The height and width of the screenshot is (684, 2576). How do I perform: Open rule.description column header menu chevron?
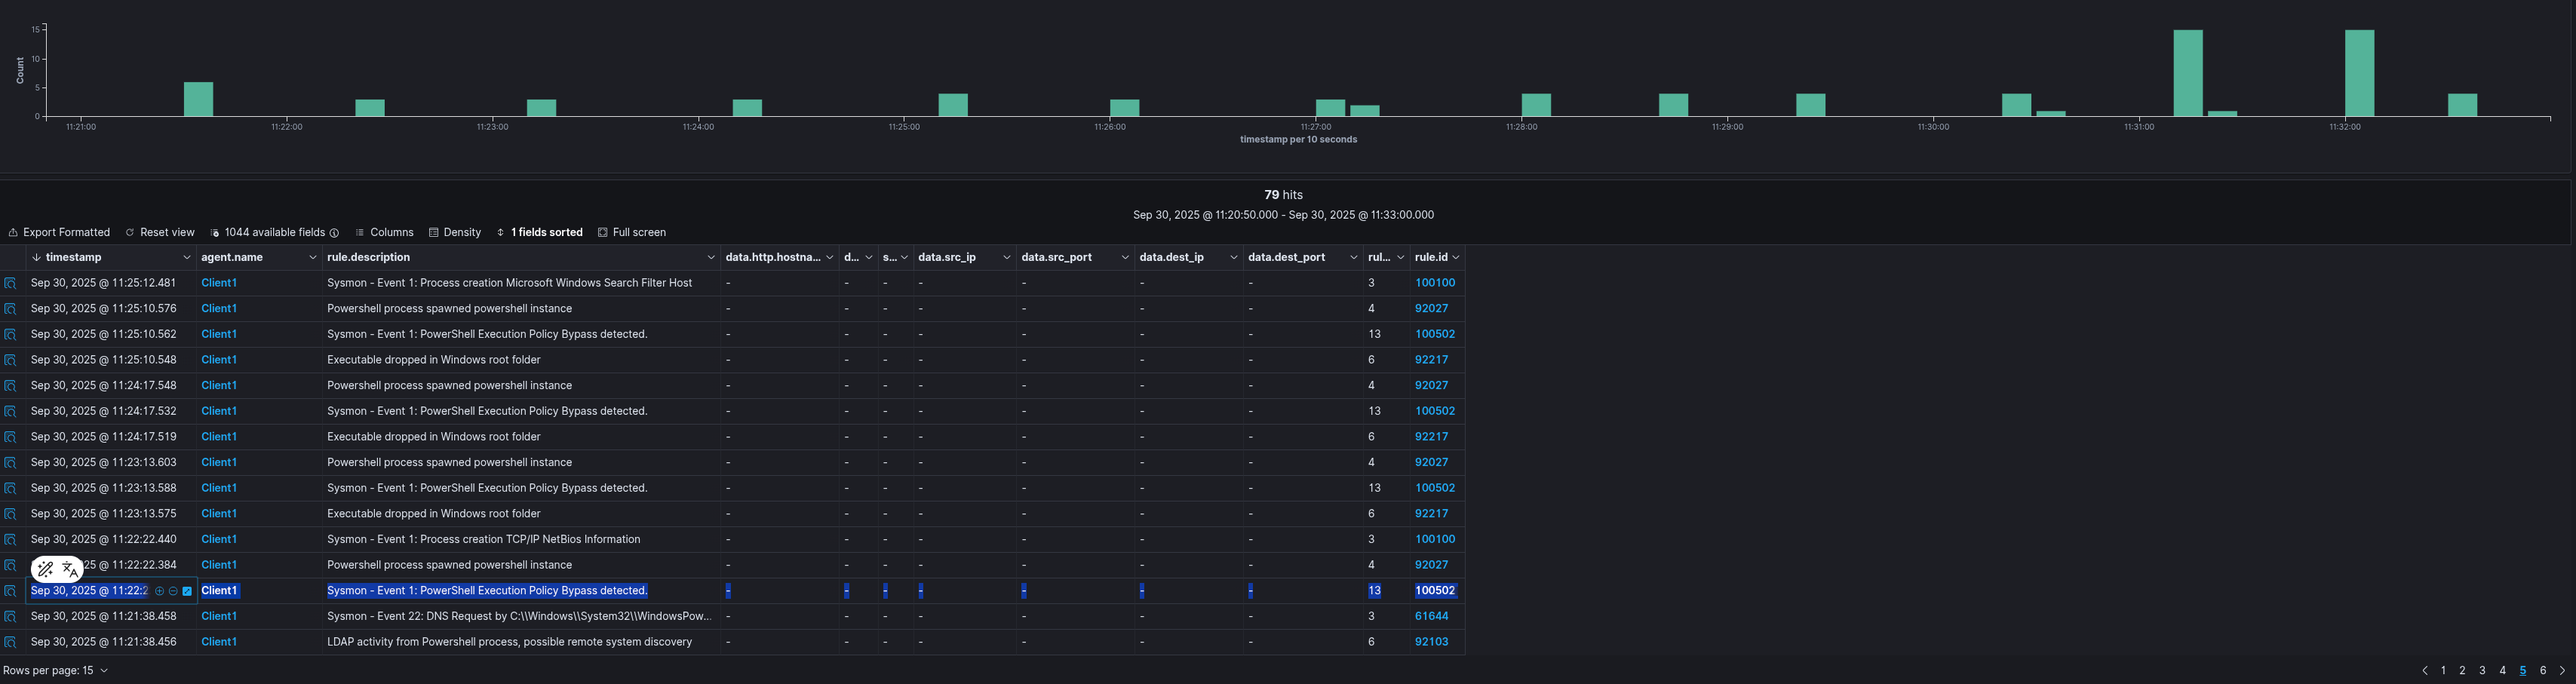711,258
